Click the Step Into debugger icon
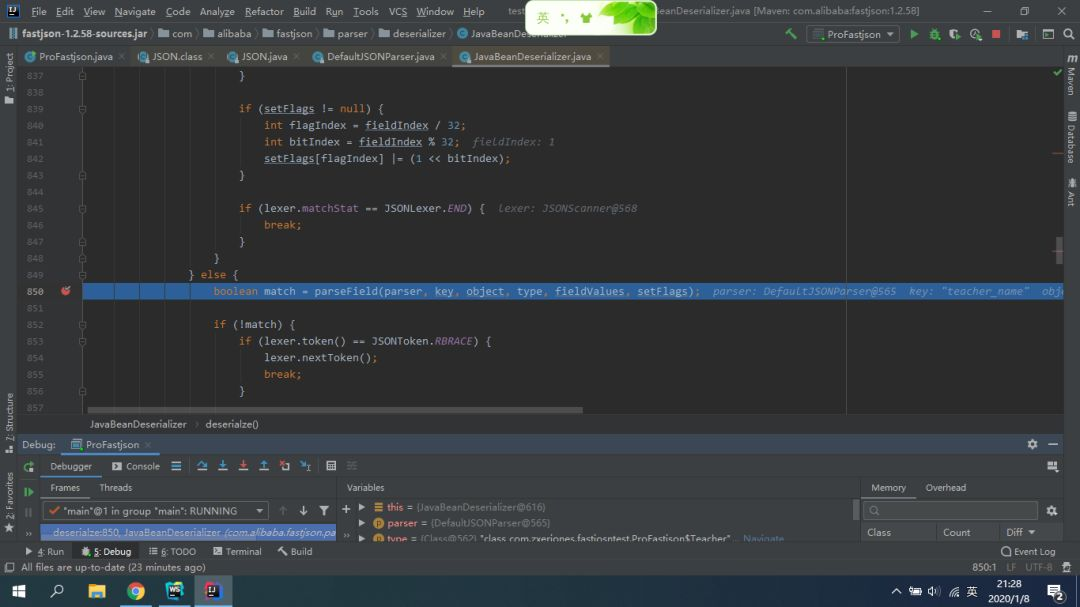The width and height of the screenshot is (1080, 607). click(222, 466)
